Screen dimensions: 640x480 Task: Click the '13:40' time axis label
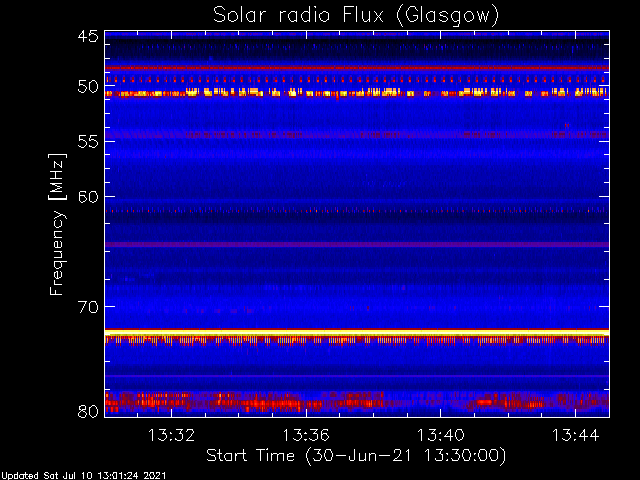441,435
